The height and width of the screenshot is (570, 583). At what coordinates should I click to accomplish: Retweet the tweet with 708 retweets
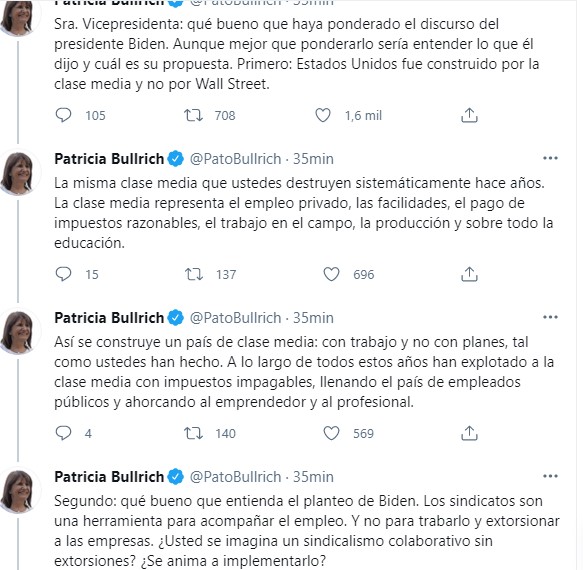point(193,115)
